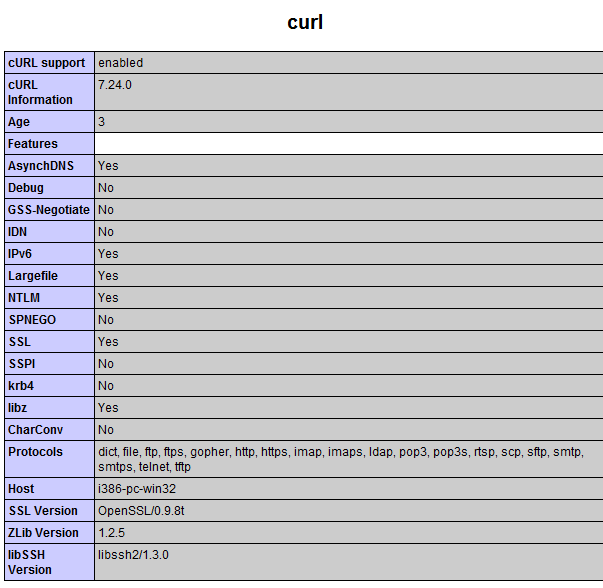603x588 pixels.
Task: Click the 'libz' row label
Action: (x=17, y=408)
